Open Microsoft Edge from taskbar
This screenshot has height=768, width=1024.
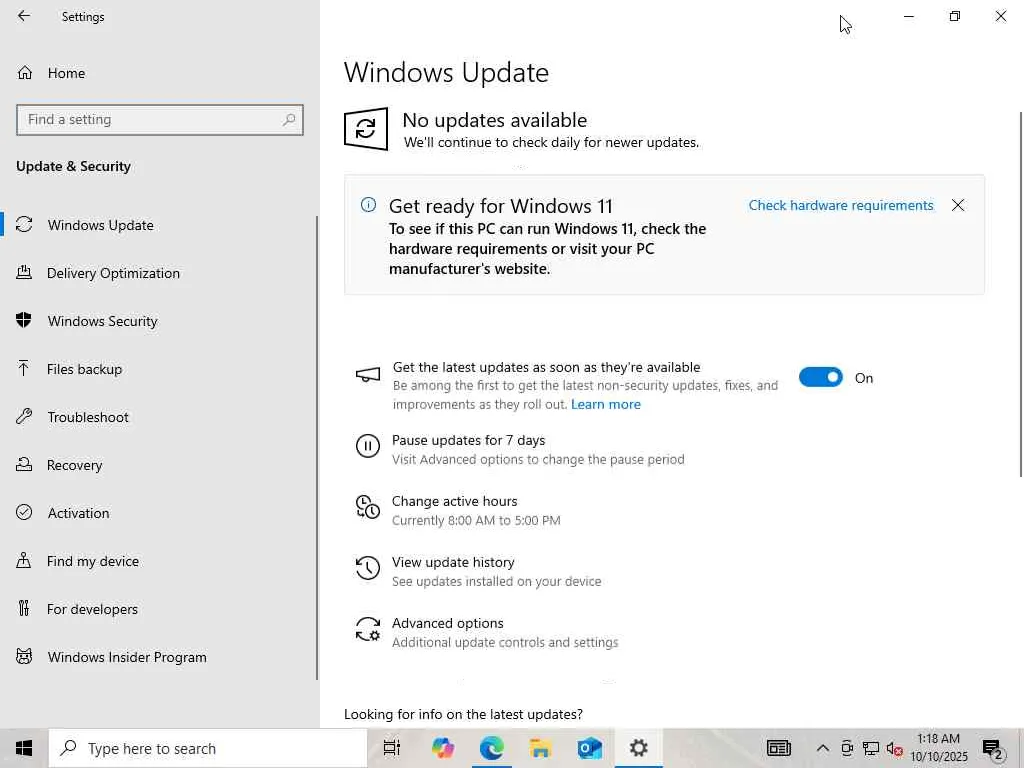492,748
